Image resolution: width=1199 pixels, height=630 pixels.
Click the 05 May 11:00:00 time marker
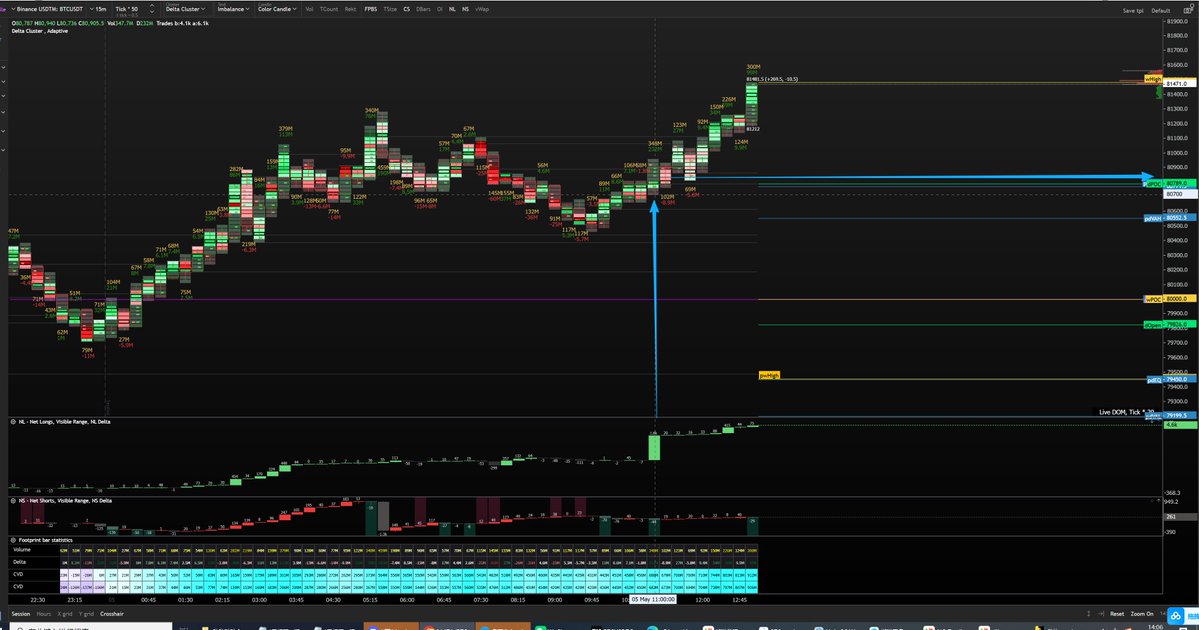[653, 600]
